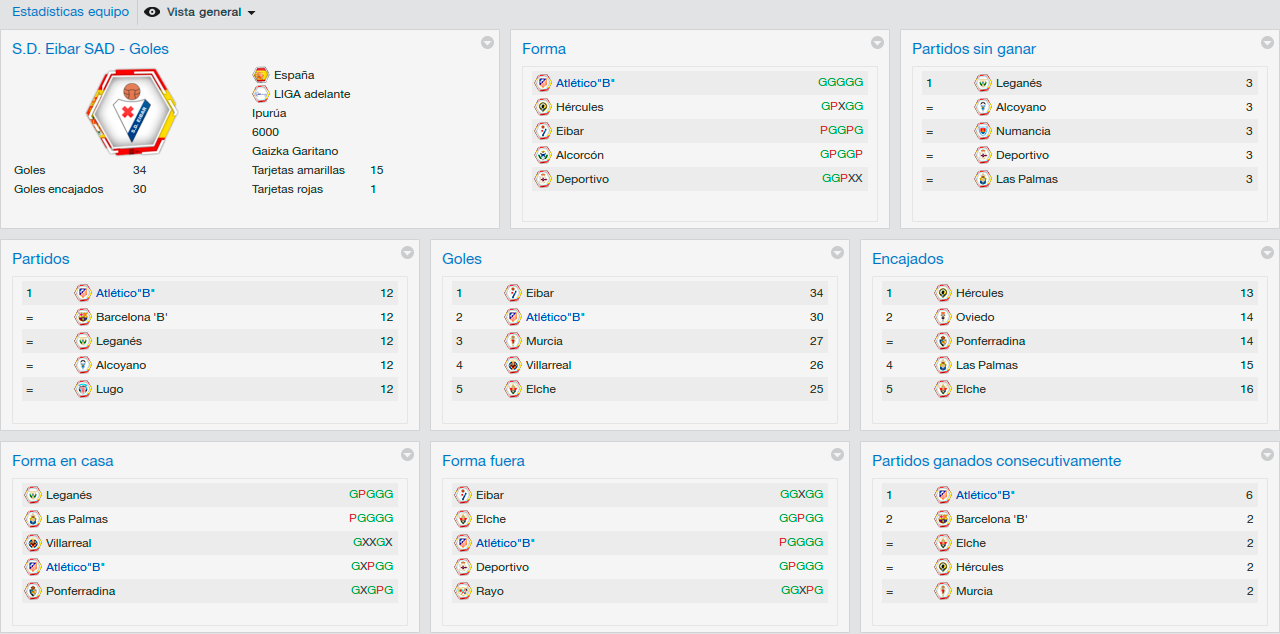
Task: Expand the Forma panel options arrow
Action: click(877, 42)
